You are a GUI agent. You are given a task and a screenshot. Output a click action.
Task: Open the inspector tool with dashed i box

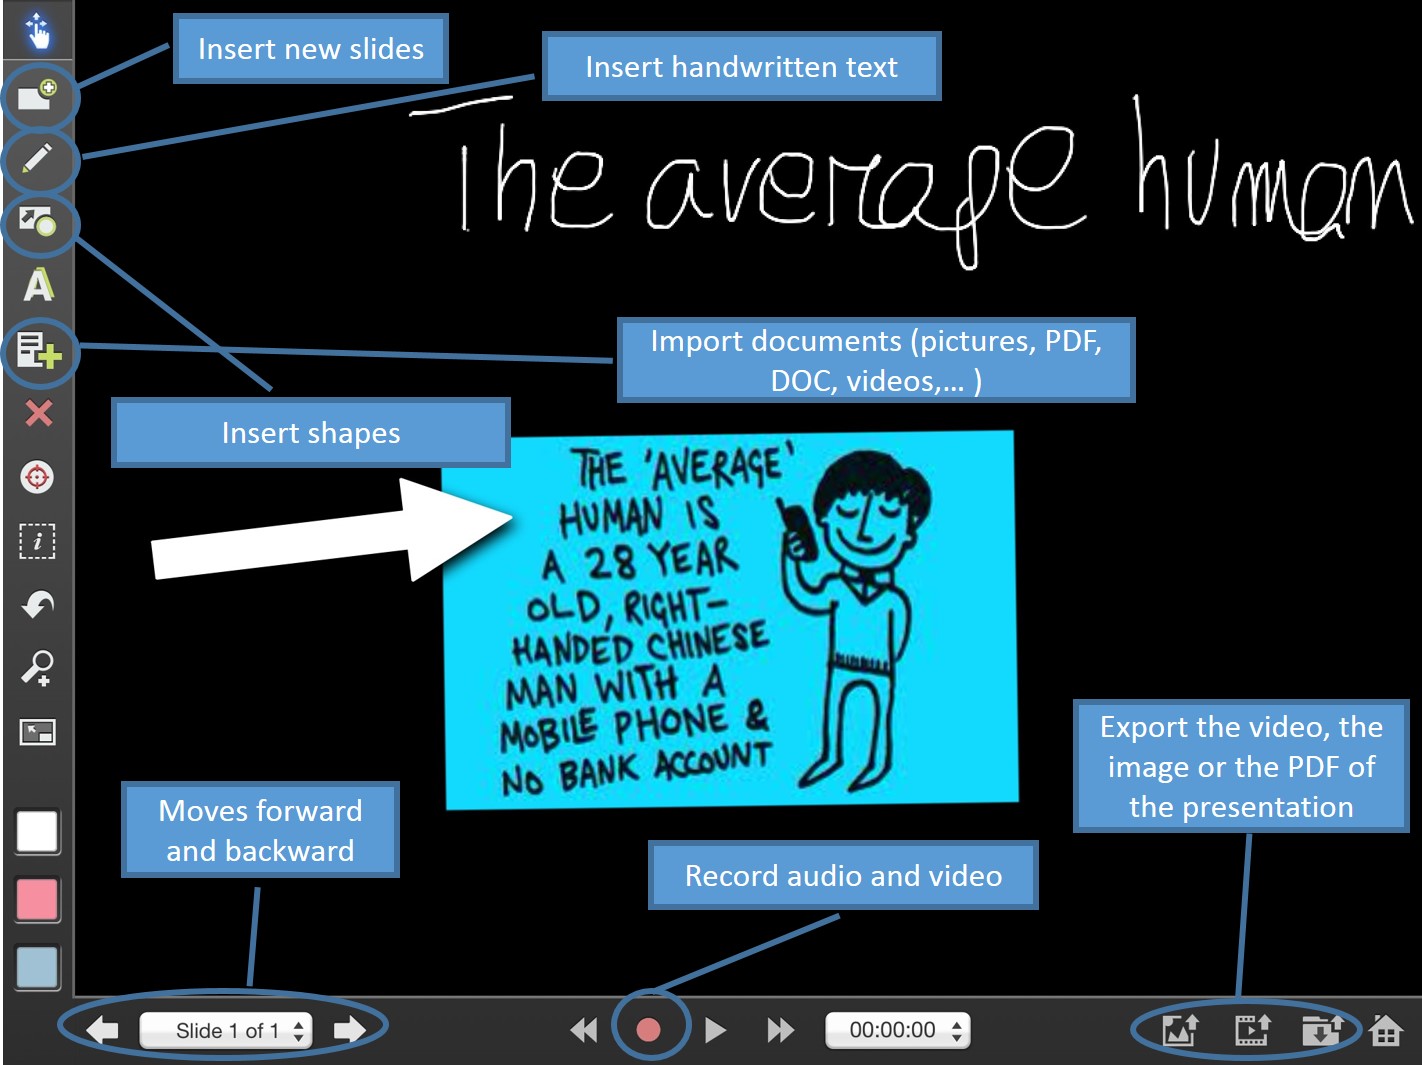[37, 541]
